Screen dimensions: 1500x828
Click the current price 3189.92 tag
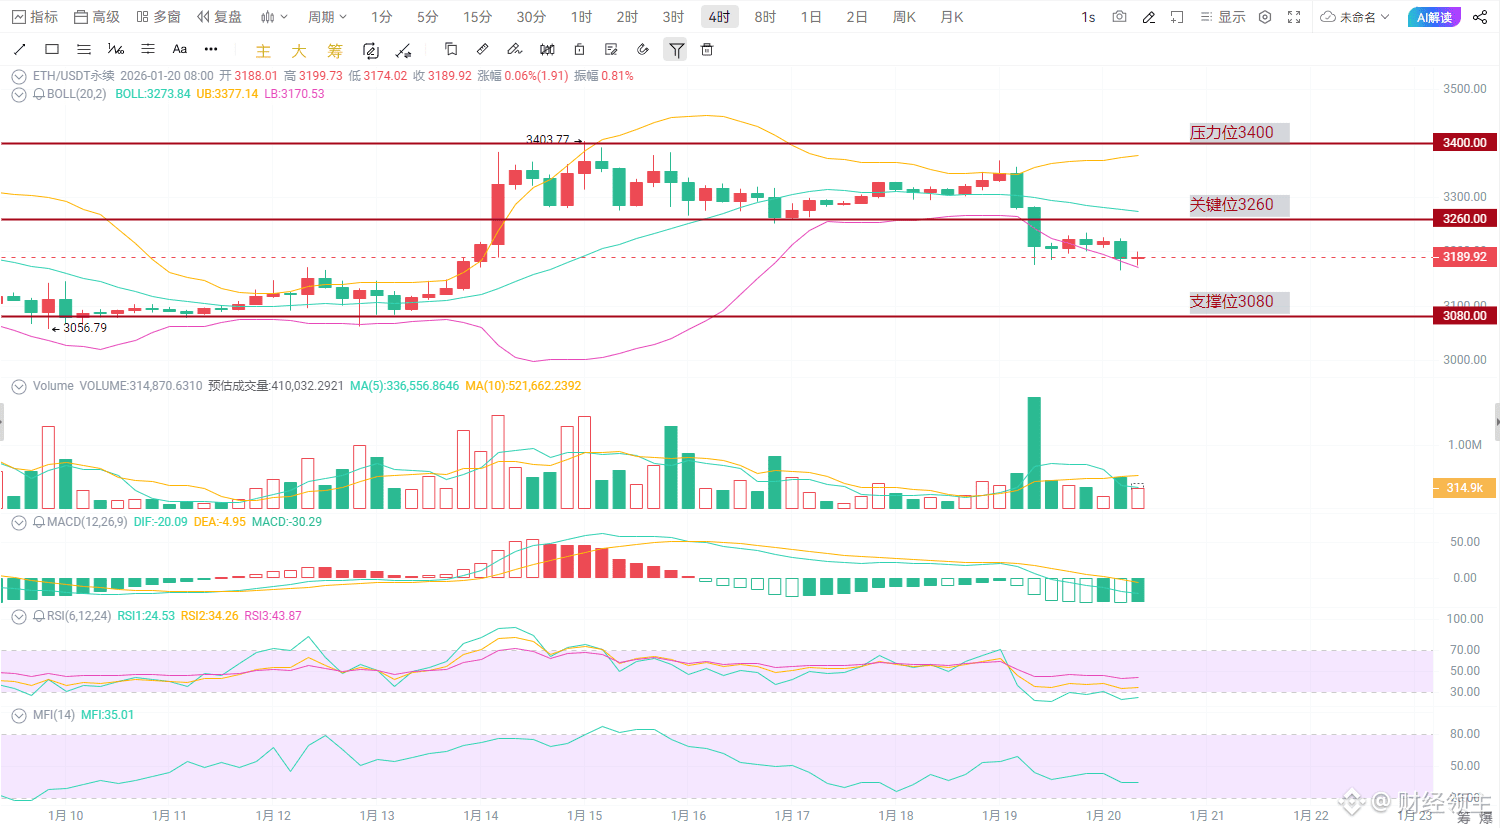pos(1464,257)
